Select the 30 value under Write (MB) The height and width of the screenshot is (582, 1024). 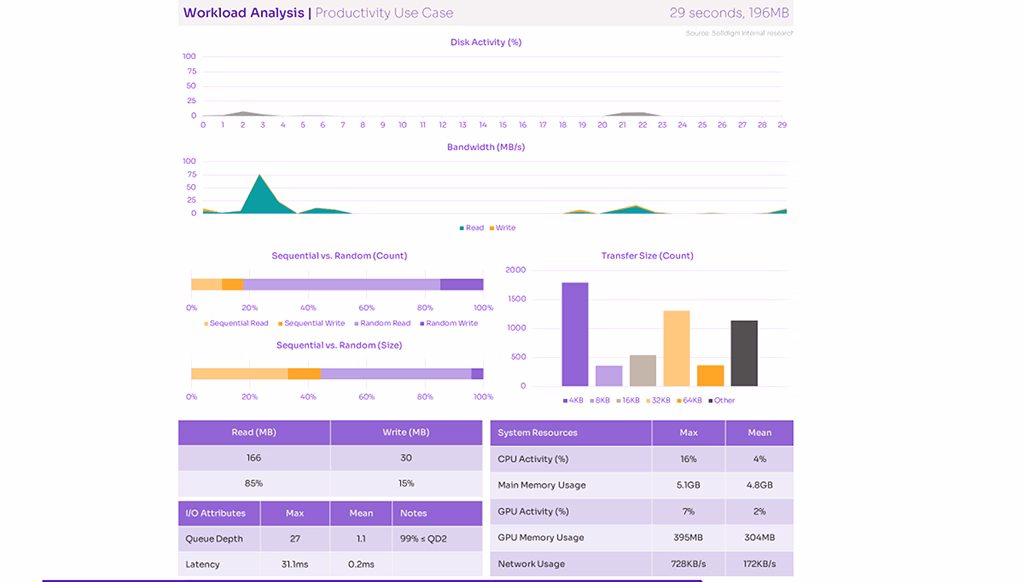(406, 458)
